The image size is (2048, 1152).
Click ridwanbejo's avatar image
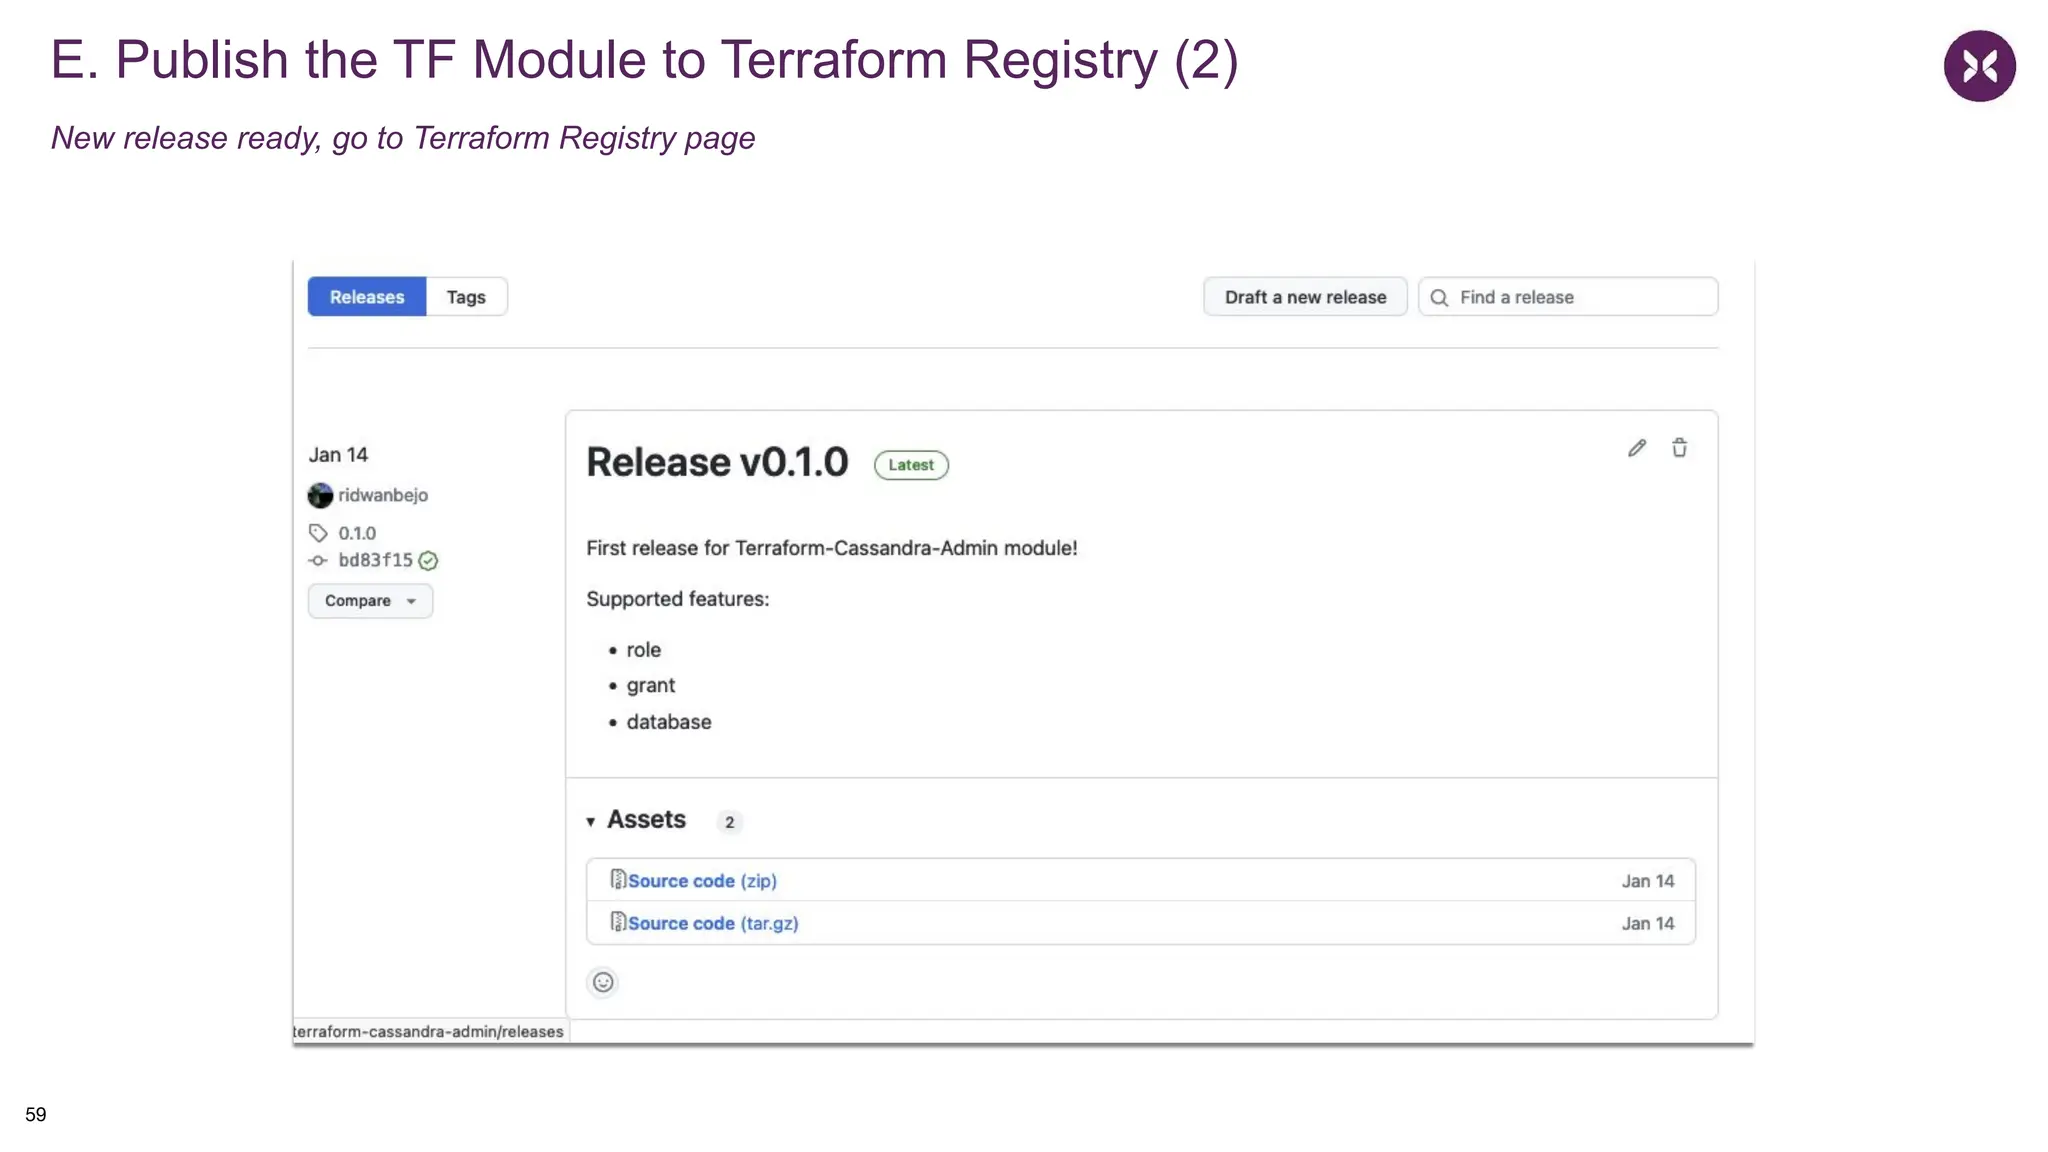[320, 495]
